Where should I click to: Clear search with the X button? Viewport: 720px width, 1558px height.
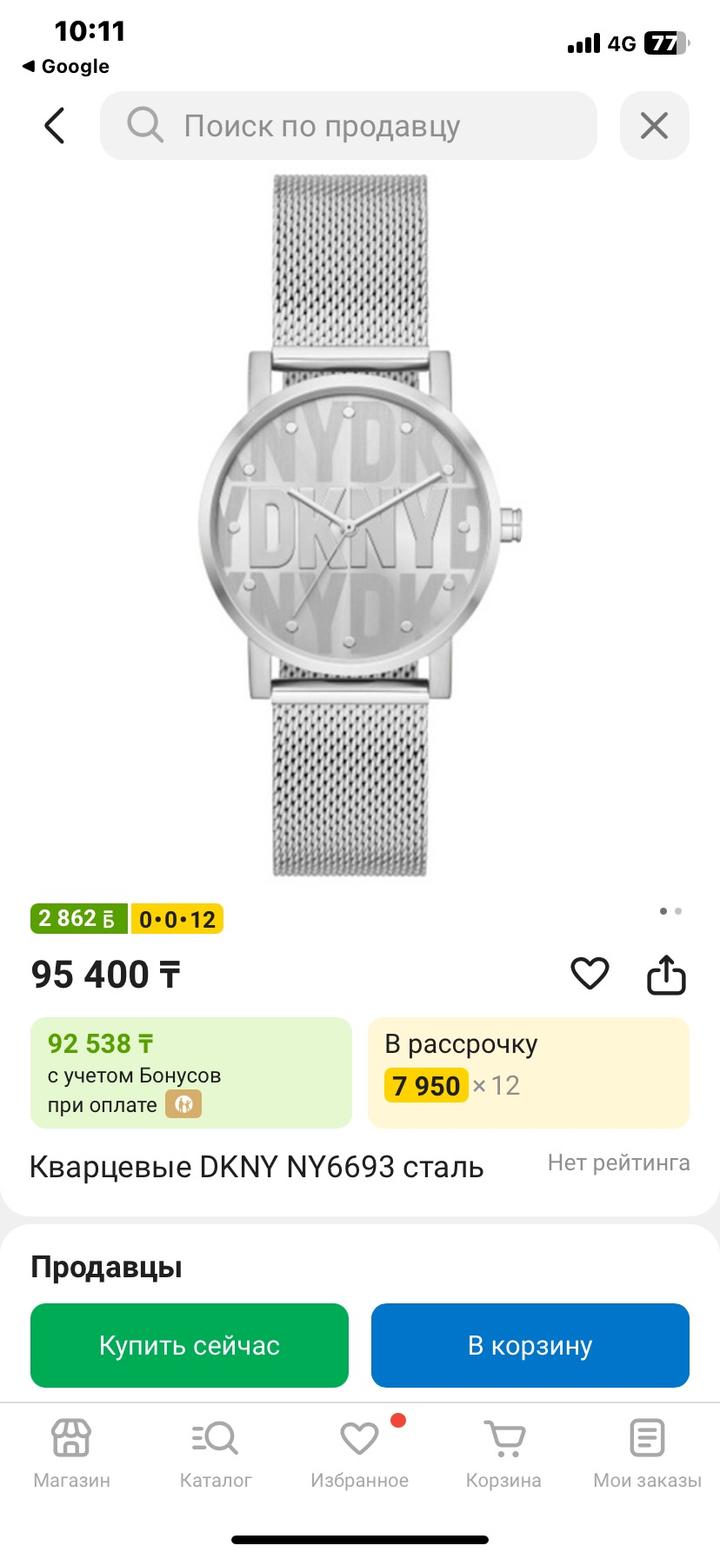(654, 126)
